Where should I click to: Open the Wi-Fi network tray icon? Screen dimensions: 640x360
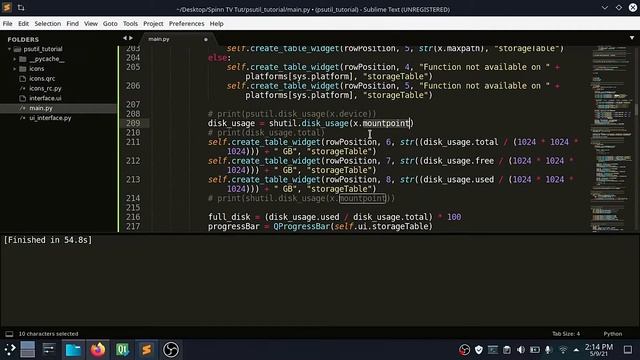coord(563,350)
